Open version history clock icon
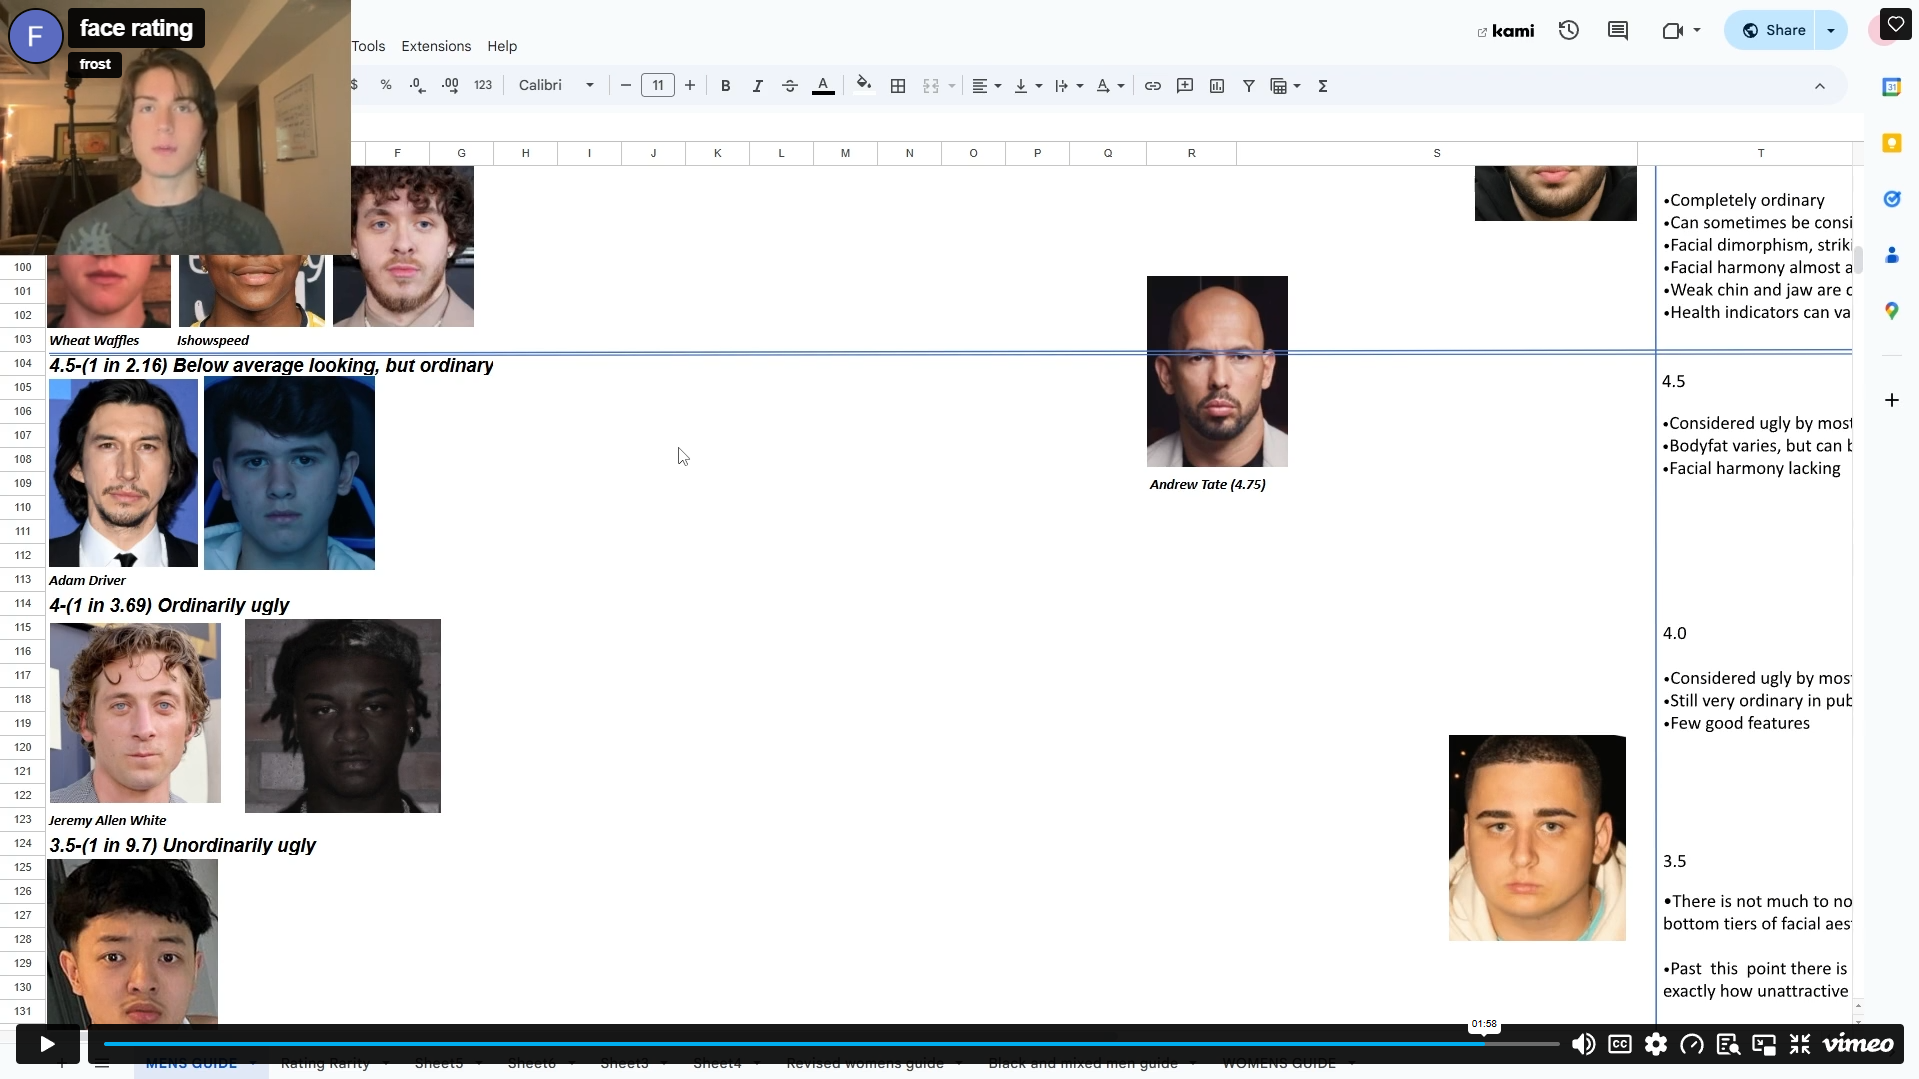The height and width of the screenshot is (1079, 1919). pyautogui.click(x=1568, y=30)
